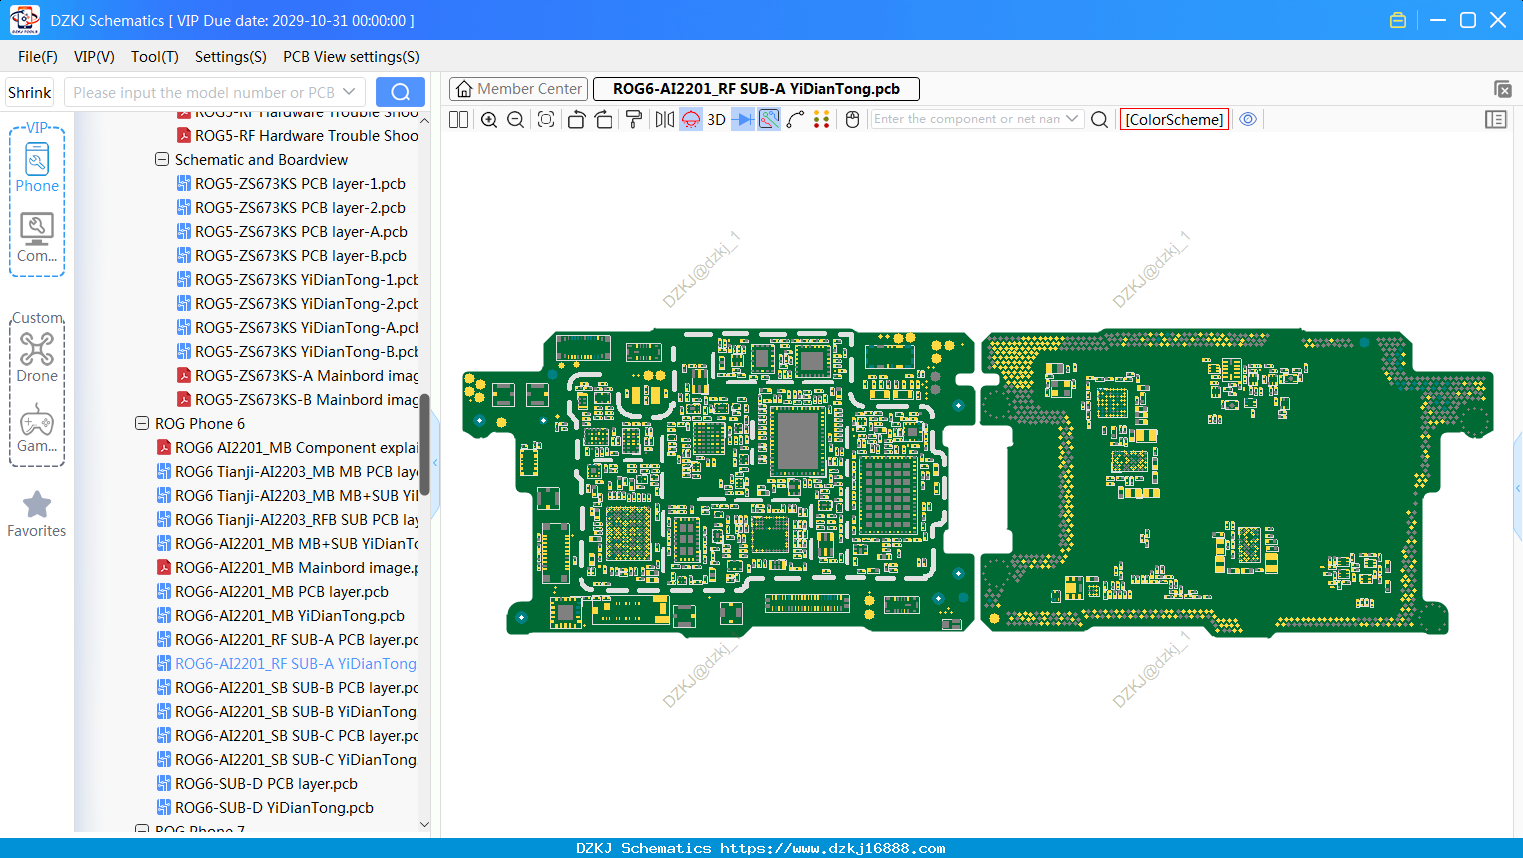Select the ROG6-AI2201_RF SUB-A YiDianTong.pcb tab

pos(756,89)
